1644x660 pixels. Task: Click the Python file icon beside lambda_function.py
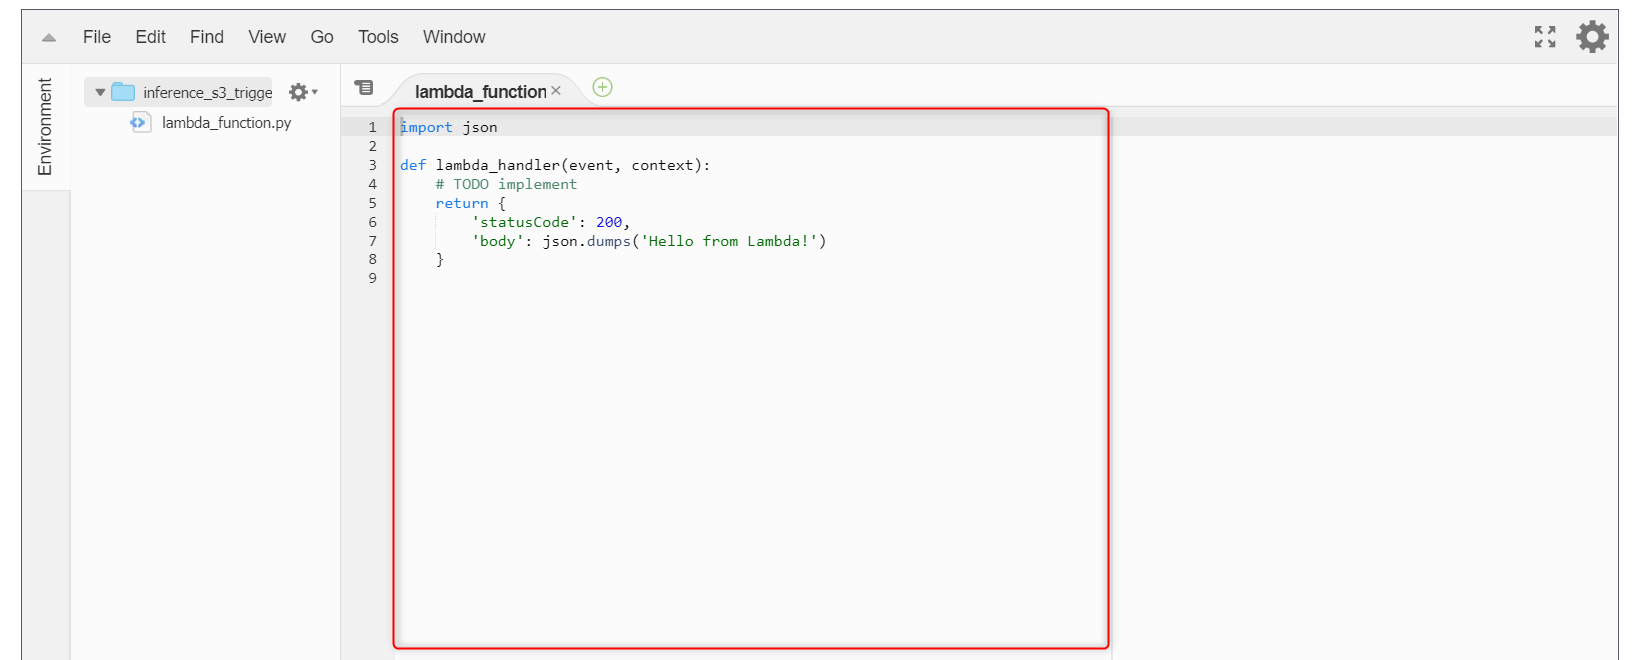point(139,123)
